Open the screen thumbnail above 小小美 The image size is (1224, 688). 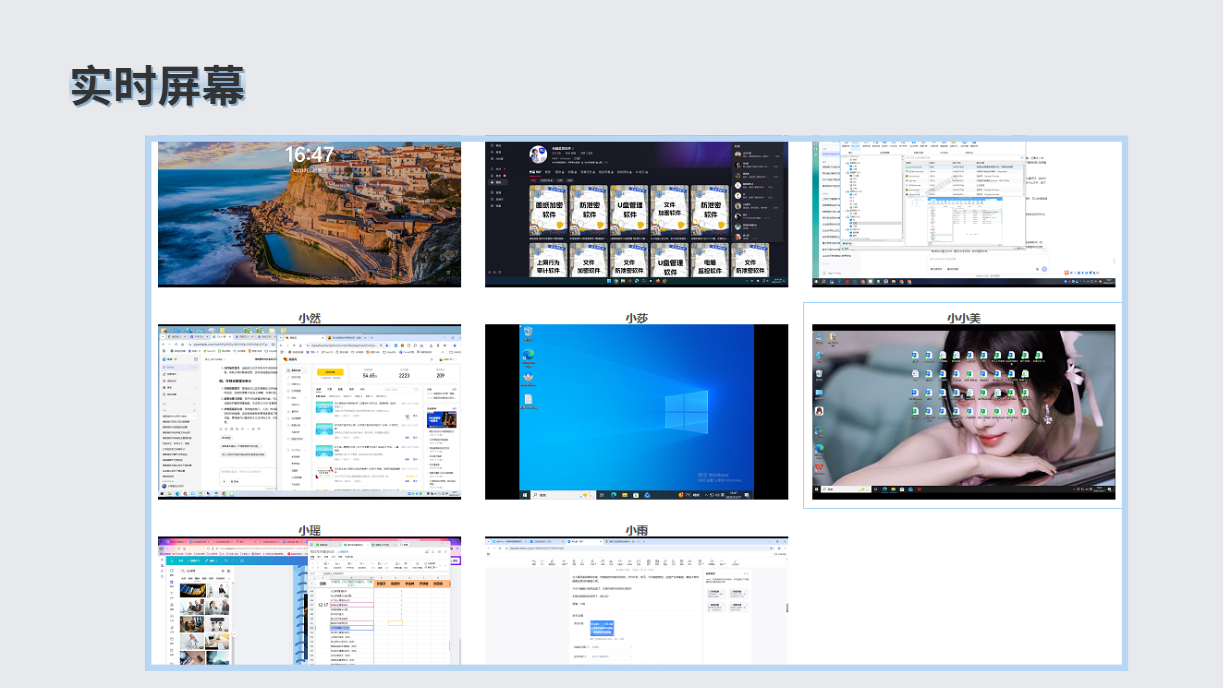coord(963,214)
